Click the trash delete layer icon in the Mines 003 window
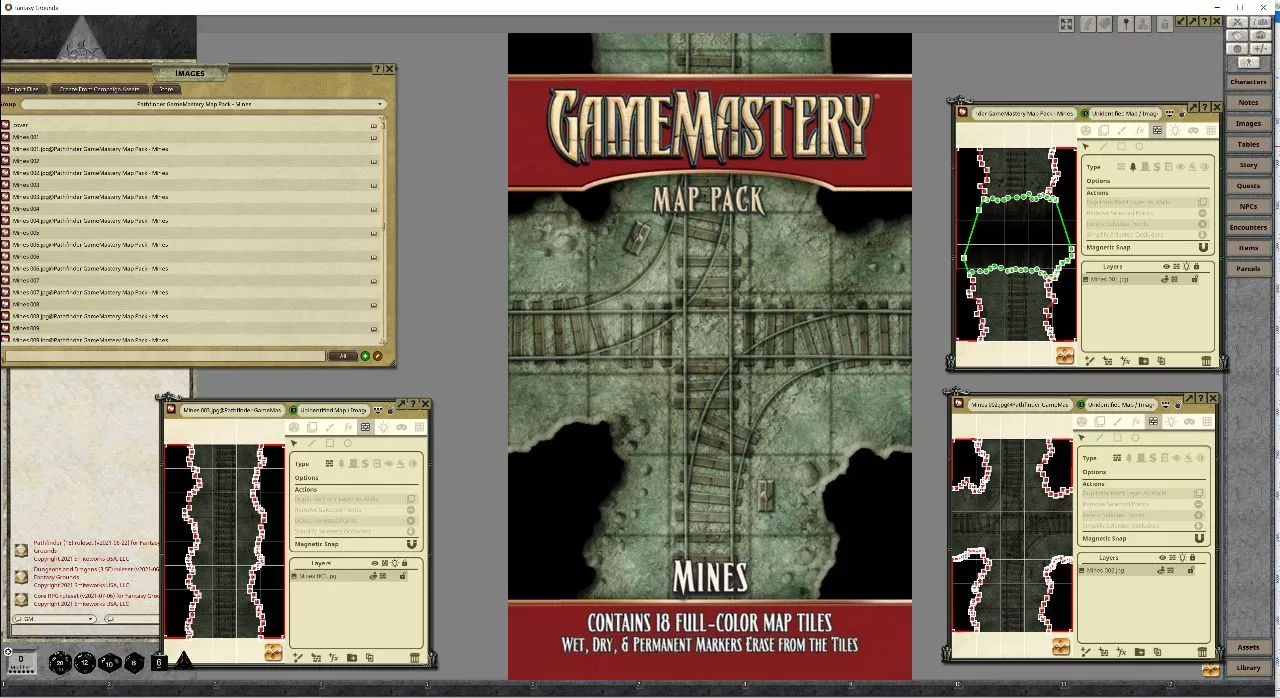This screenshot has width=1280, height=698. pyautogui.click(x=415, y=658)
